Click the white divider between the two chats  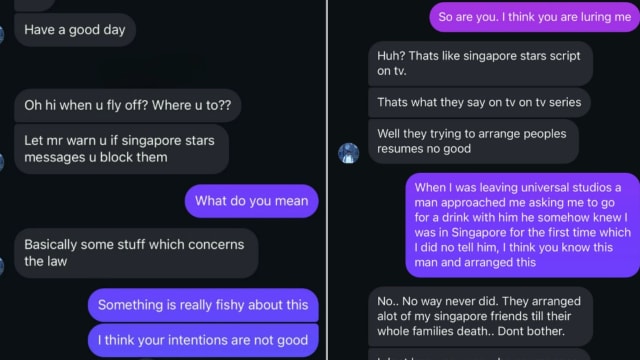pos(327,180)
